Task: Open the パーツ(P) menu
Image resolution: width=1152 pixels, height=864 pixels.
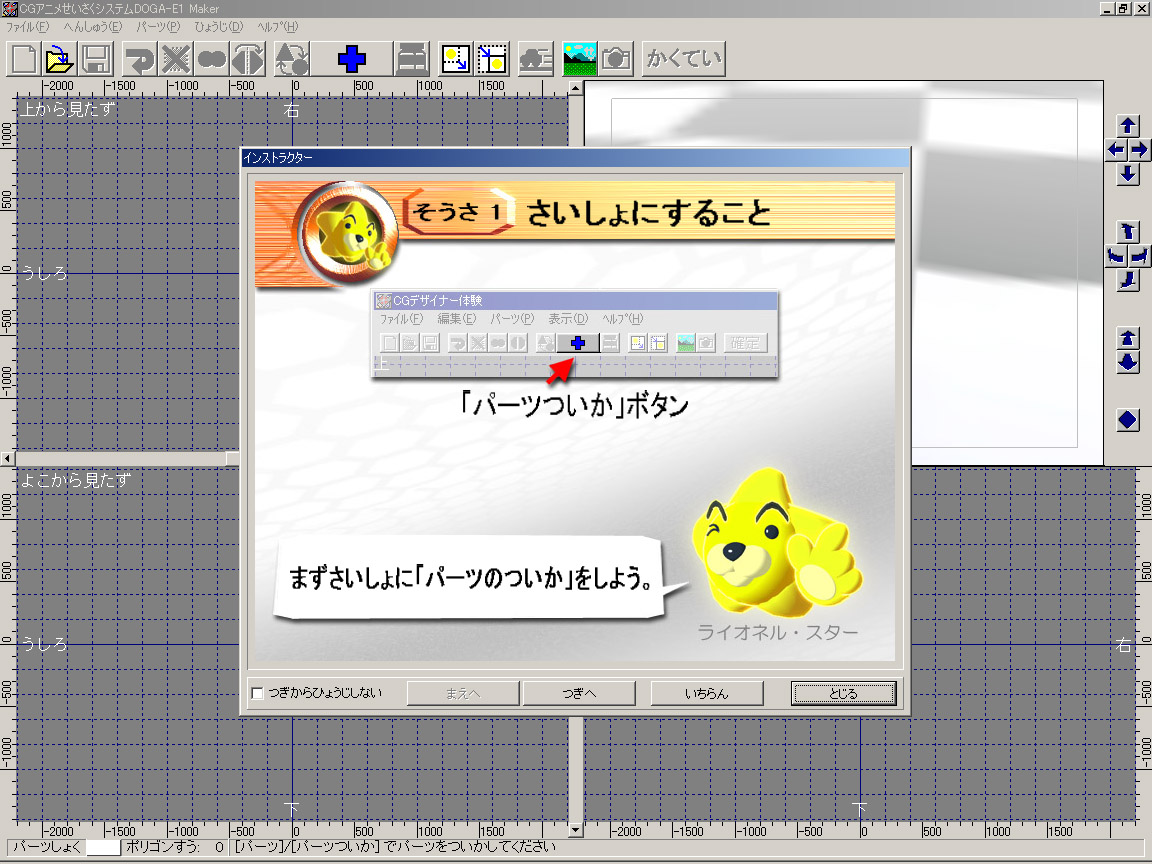Action: (158, 26)
